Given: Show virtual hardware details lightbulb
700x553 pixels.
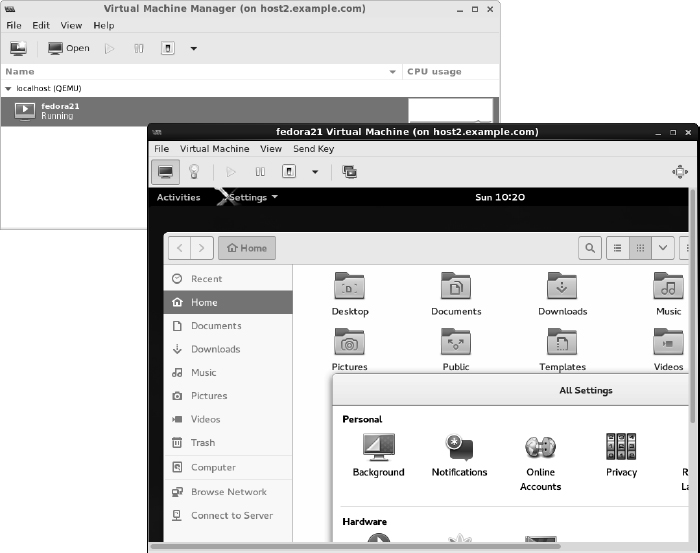Looking at the screenshot, I should [x=194, y=172].
